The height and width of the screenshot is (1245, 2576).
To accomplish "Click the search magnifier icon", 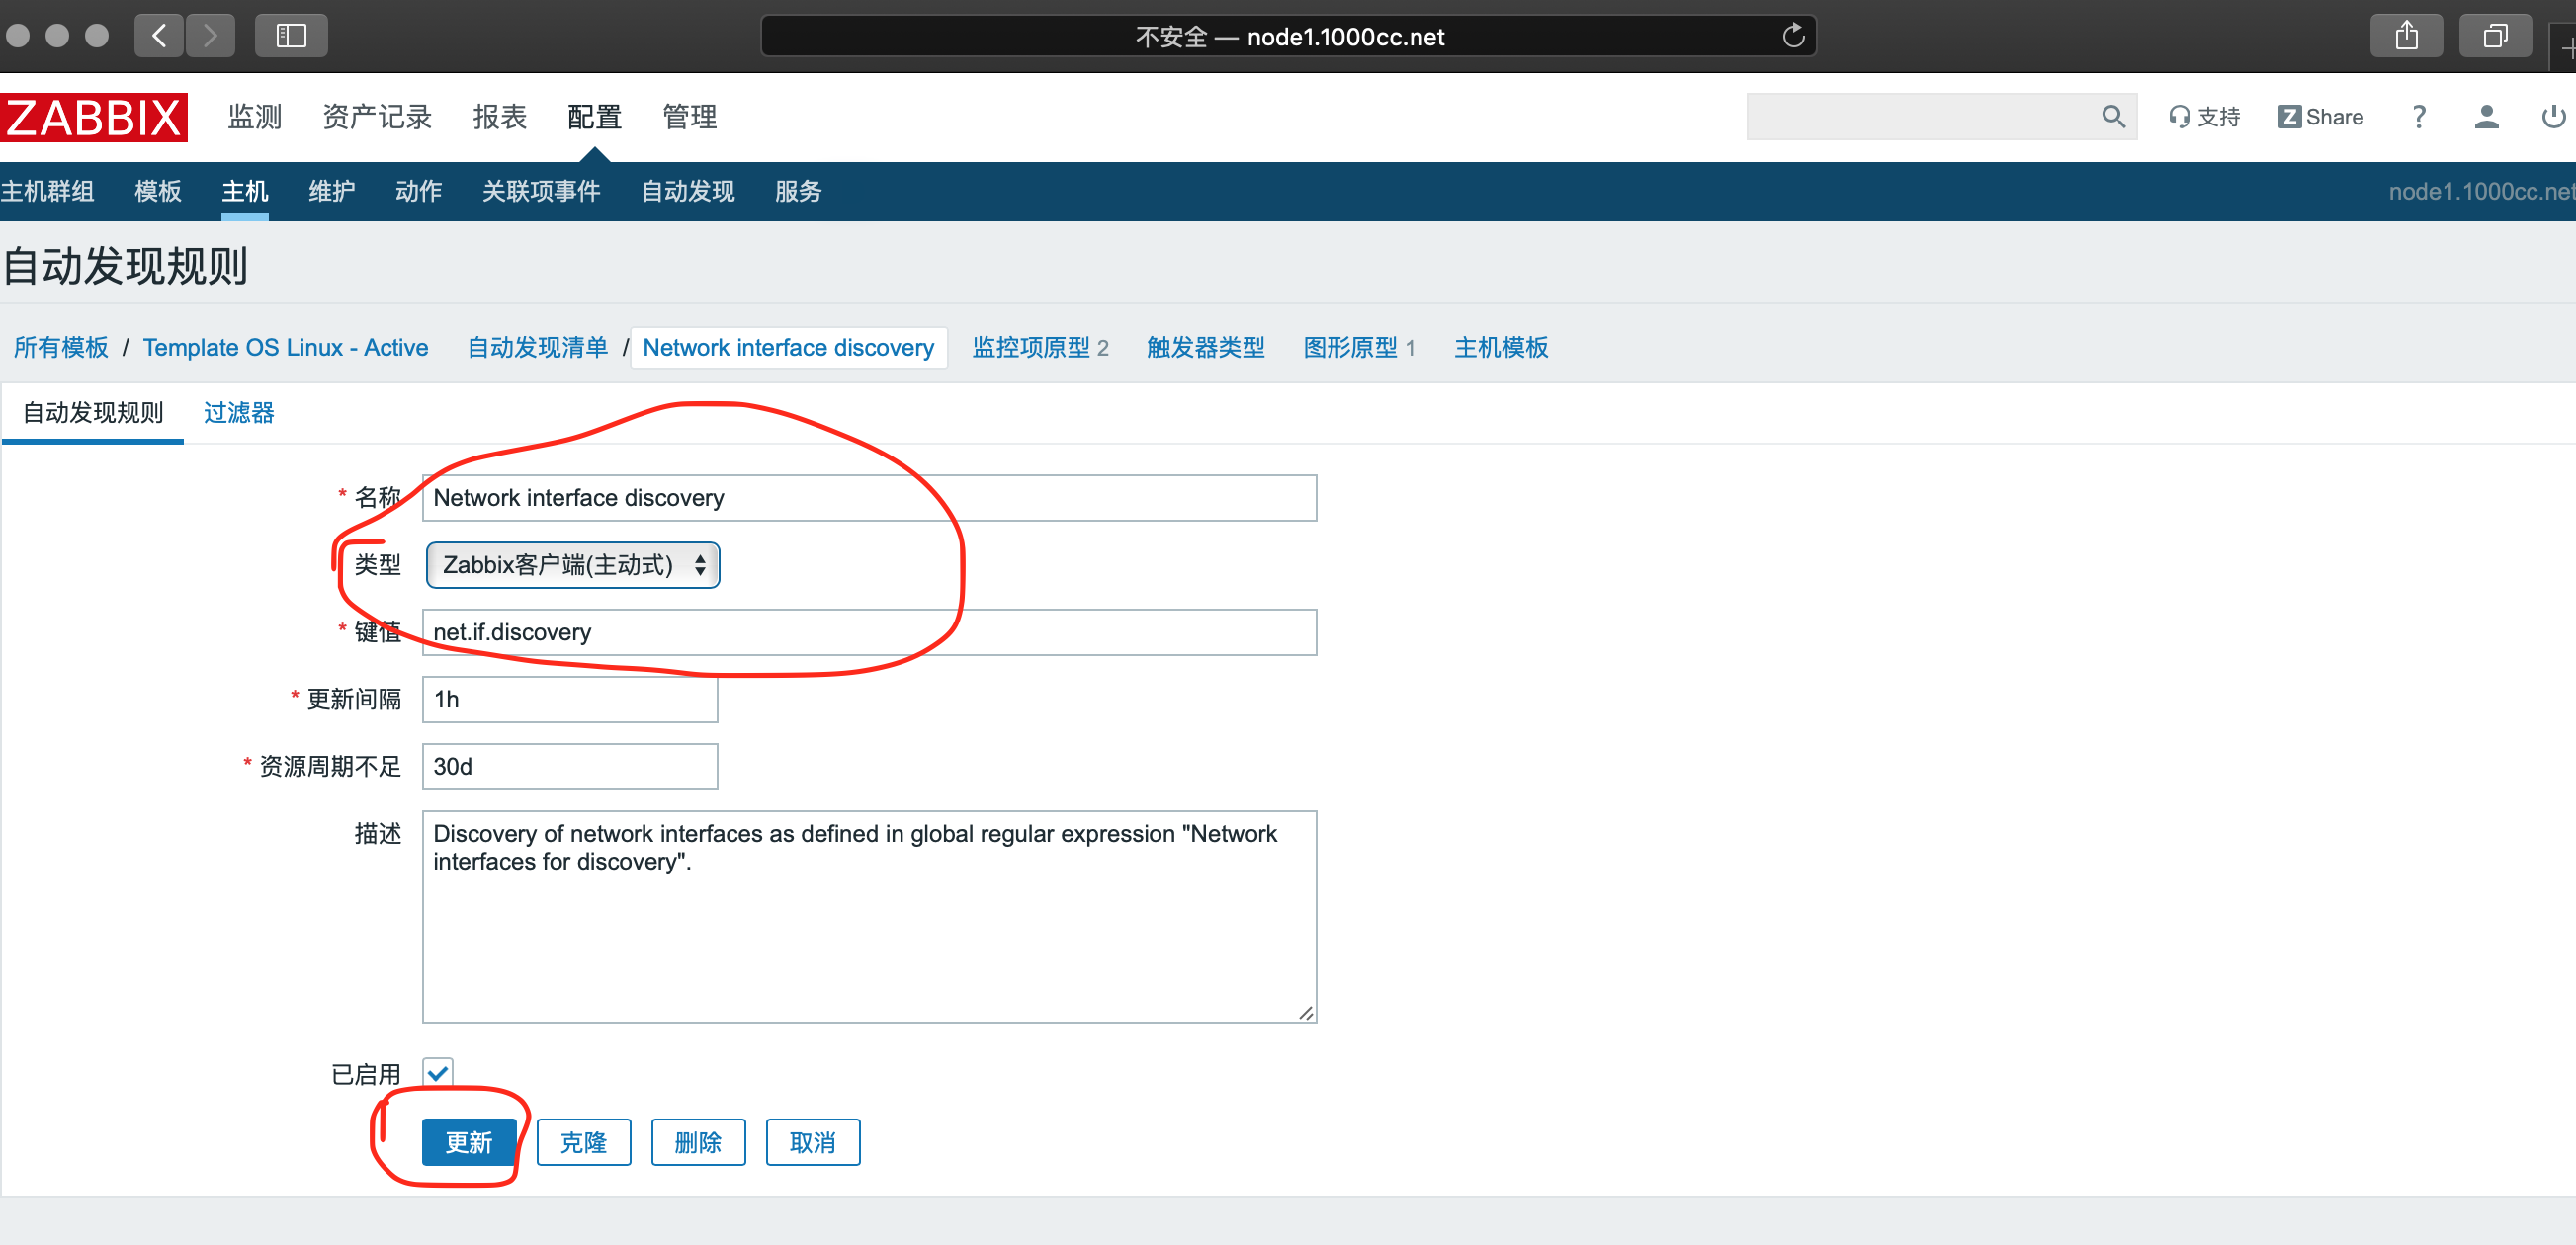I will [x=2112, y=117].
